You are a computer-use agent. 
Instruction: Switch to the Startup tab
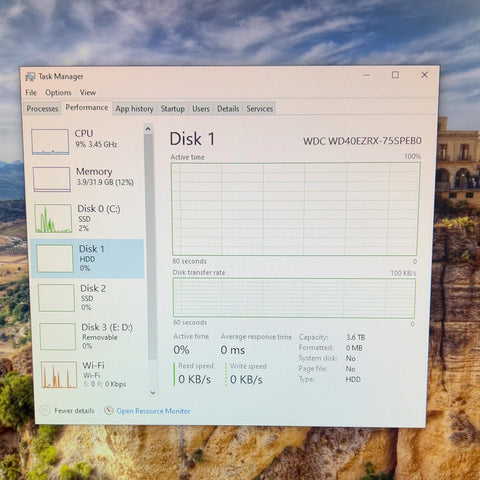click(x=173, y=109)
